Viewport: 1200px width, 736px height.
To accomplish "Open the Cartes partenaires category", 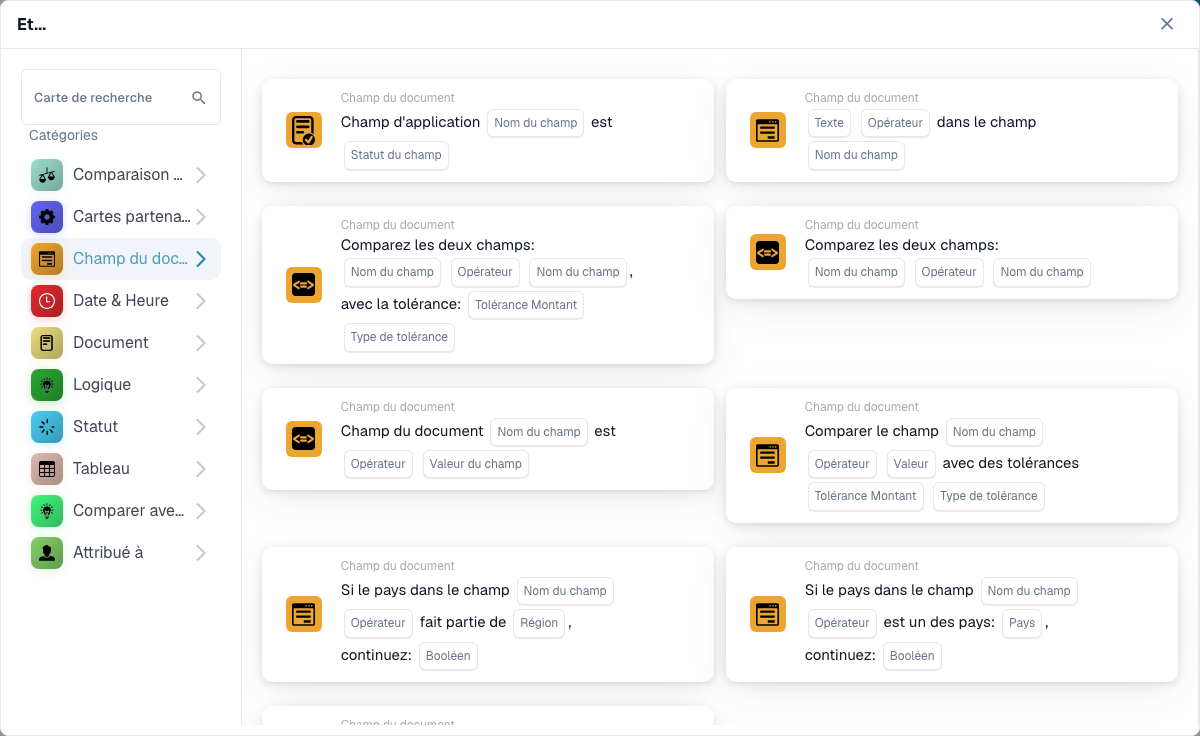I will click(x=121, y=217).
